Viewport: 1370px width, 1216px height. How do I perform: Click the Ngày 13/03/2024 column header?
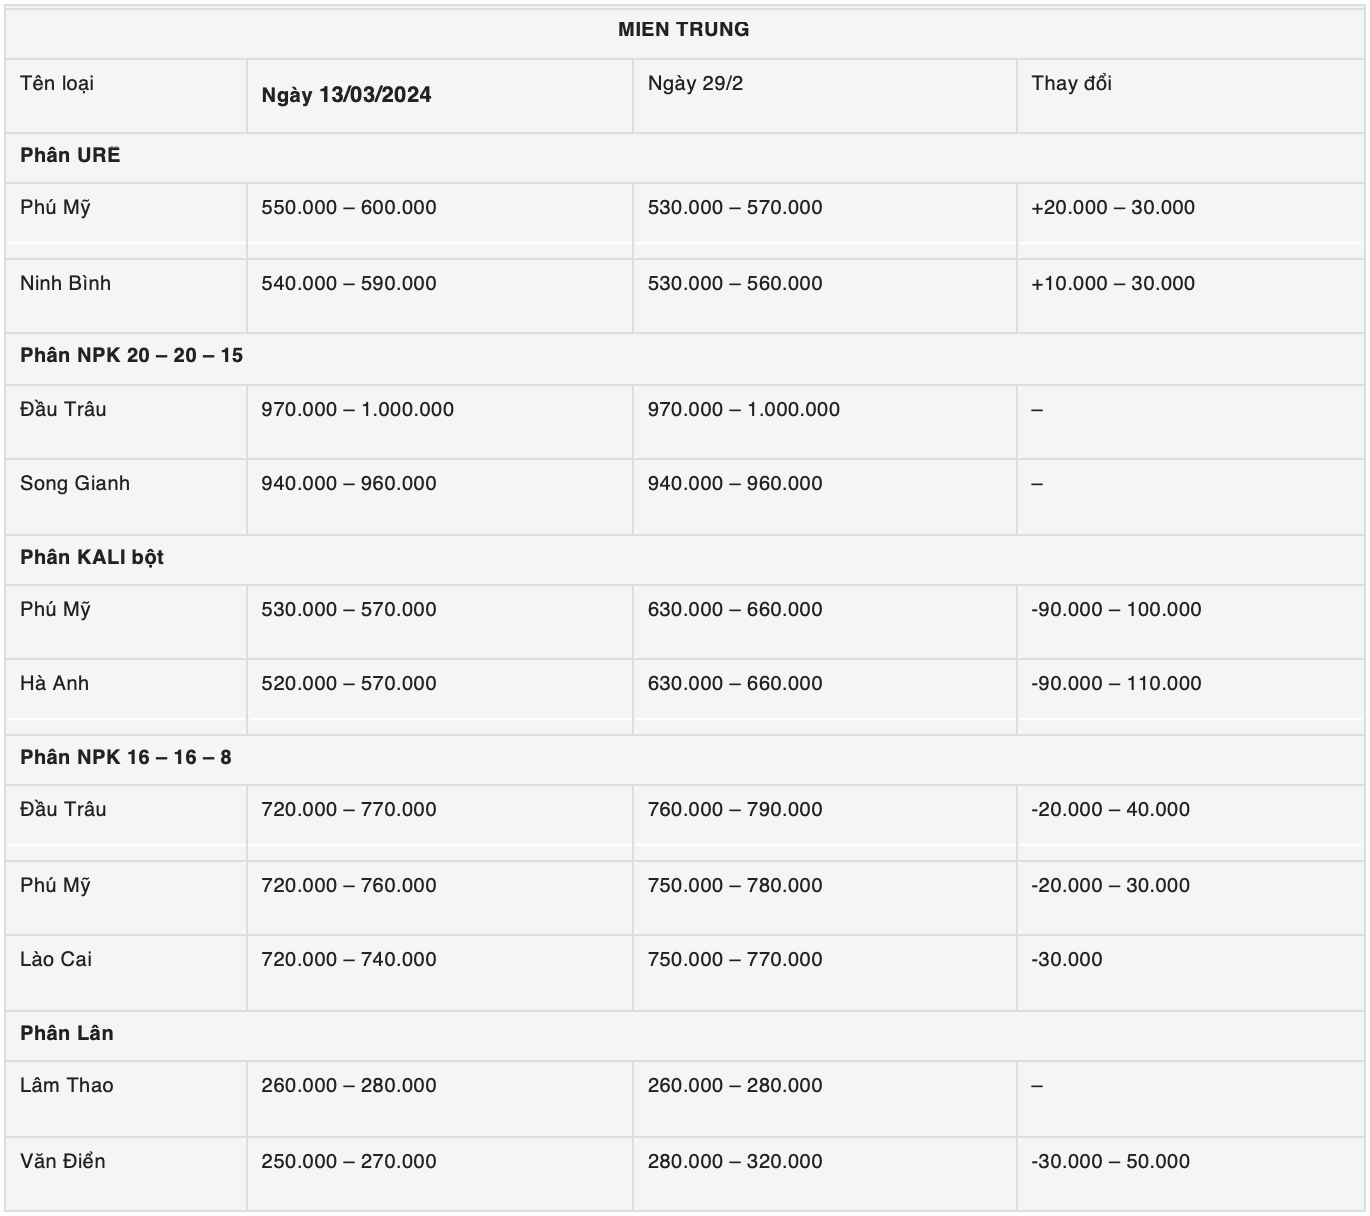tap(346, 95)
